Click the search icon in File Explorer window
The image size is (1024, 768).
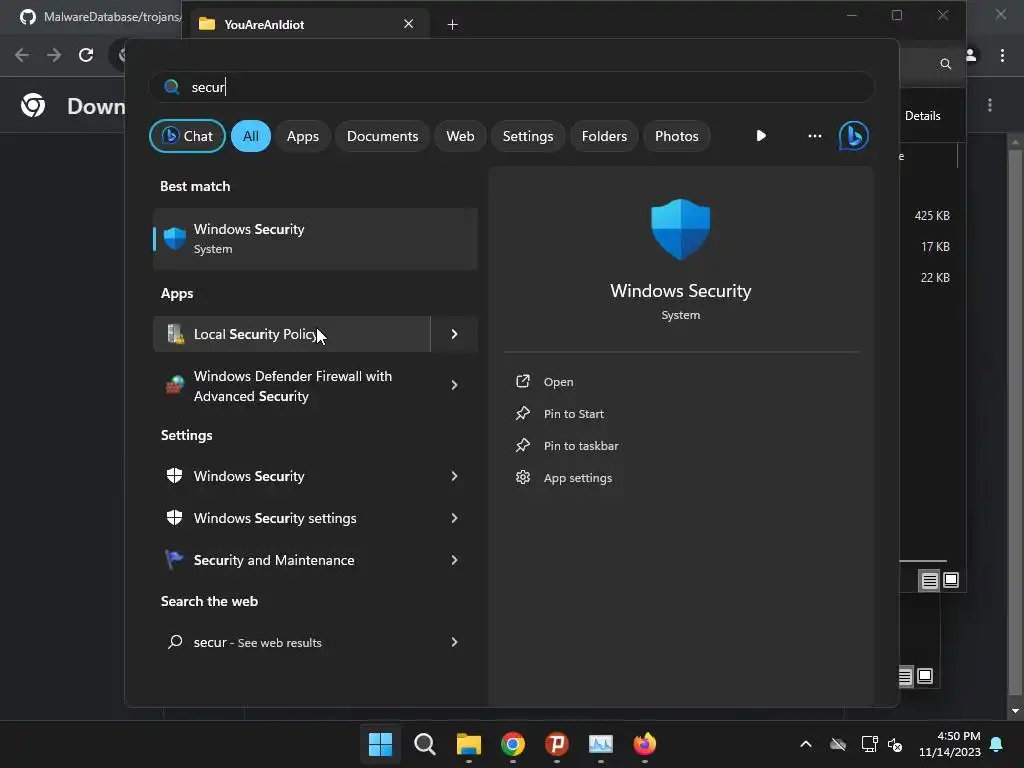[945, 64]
